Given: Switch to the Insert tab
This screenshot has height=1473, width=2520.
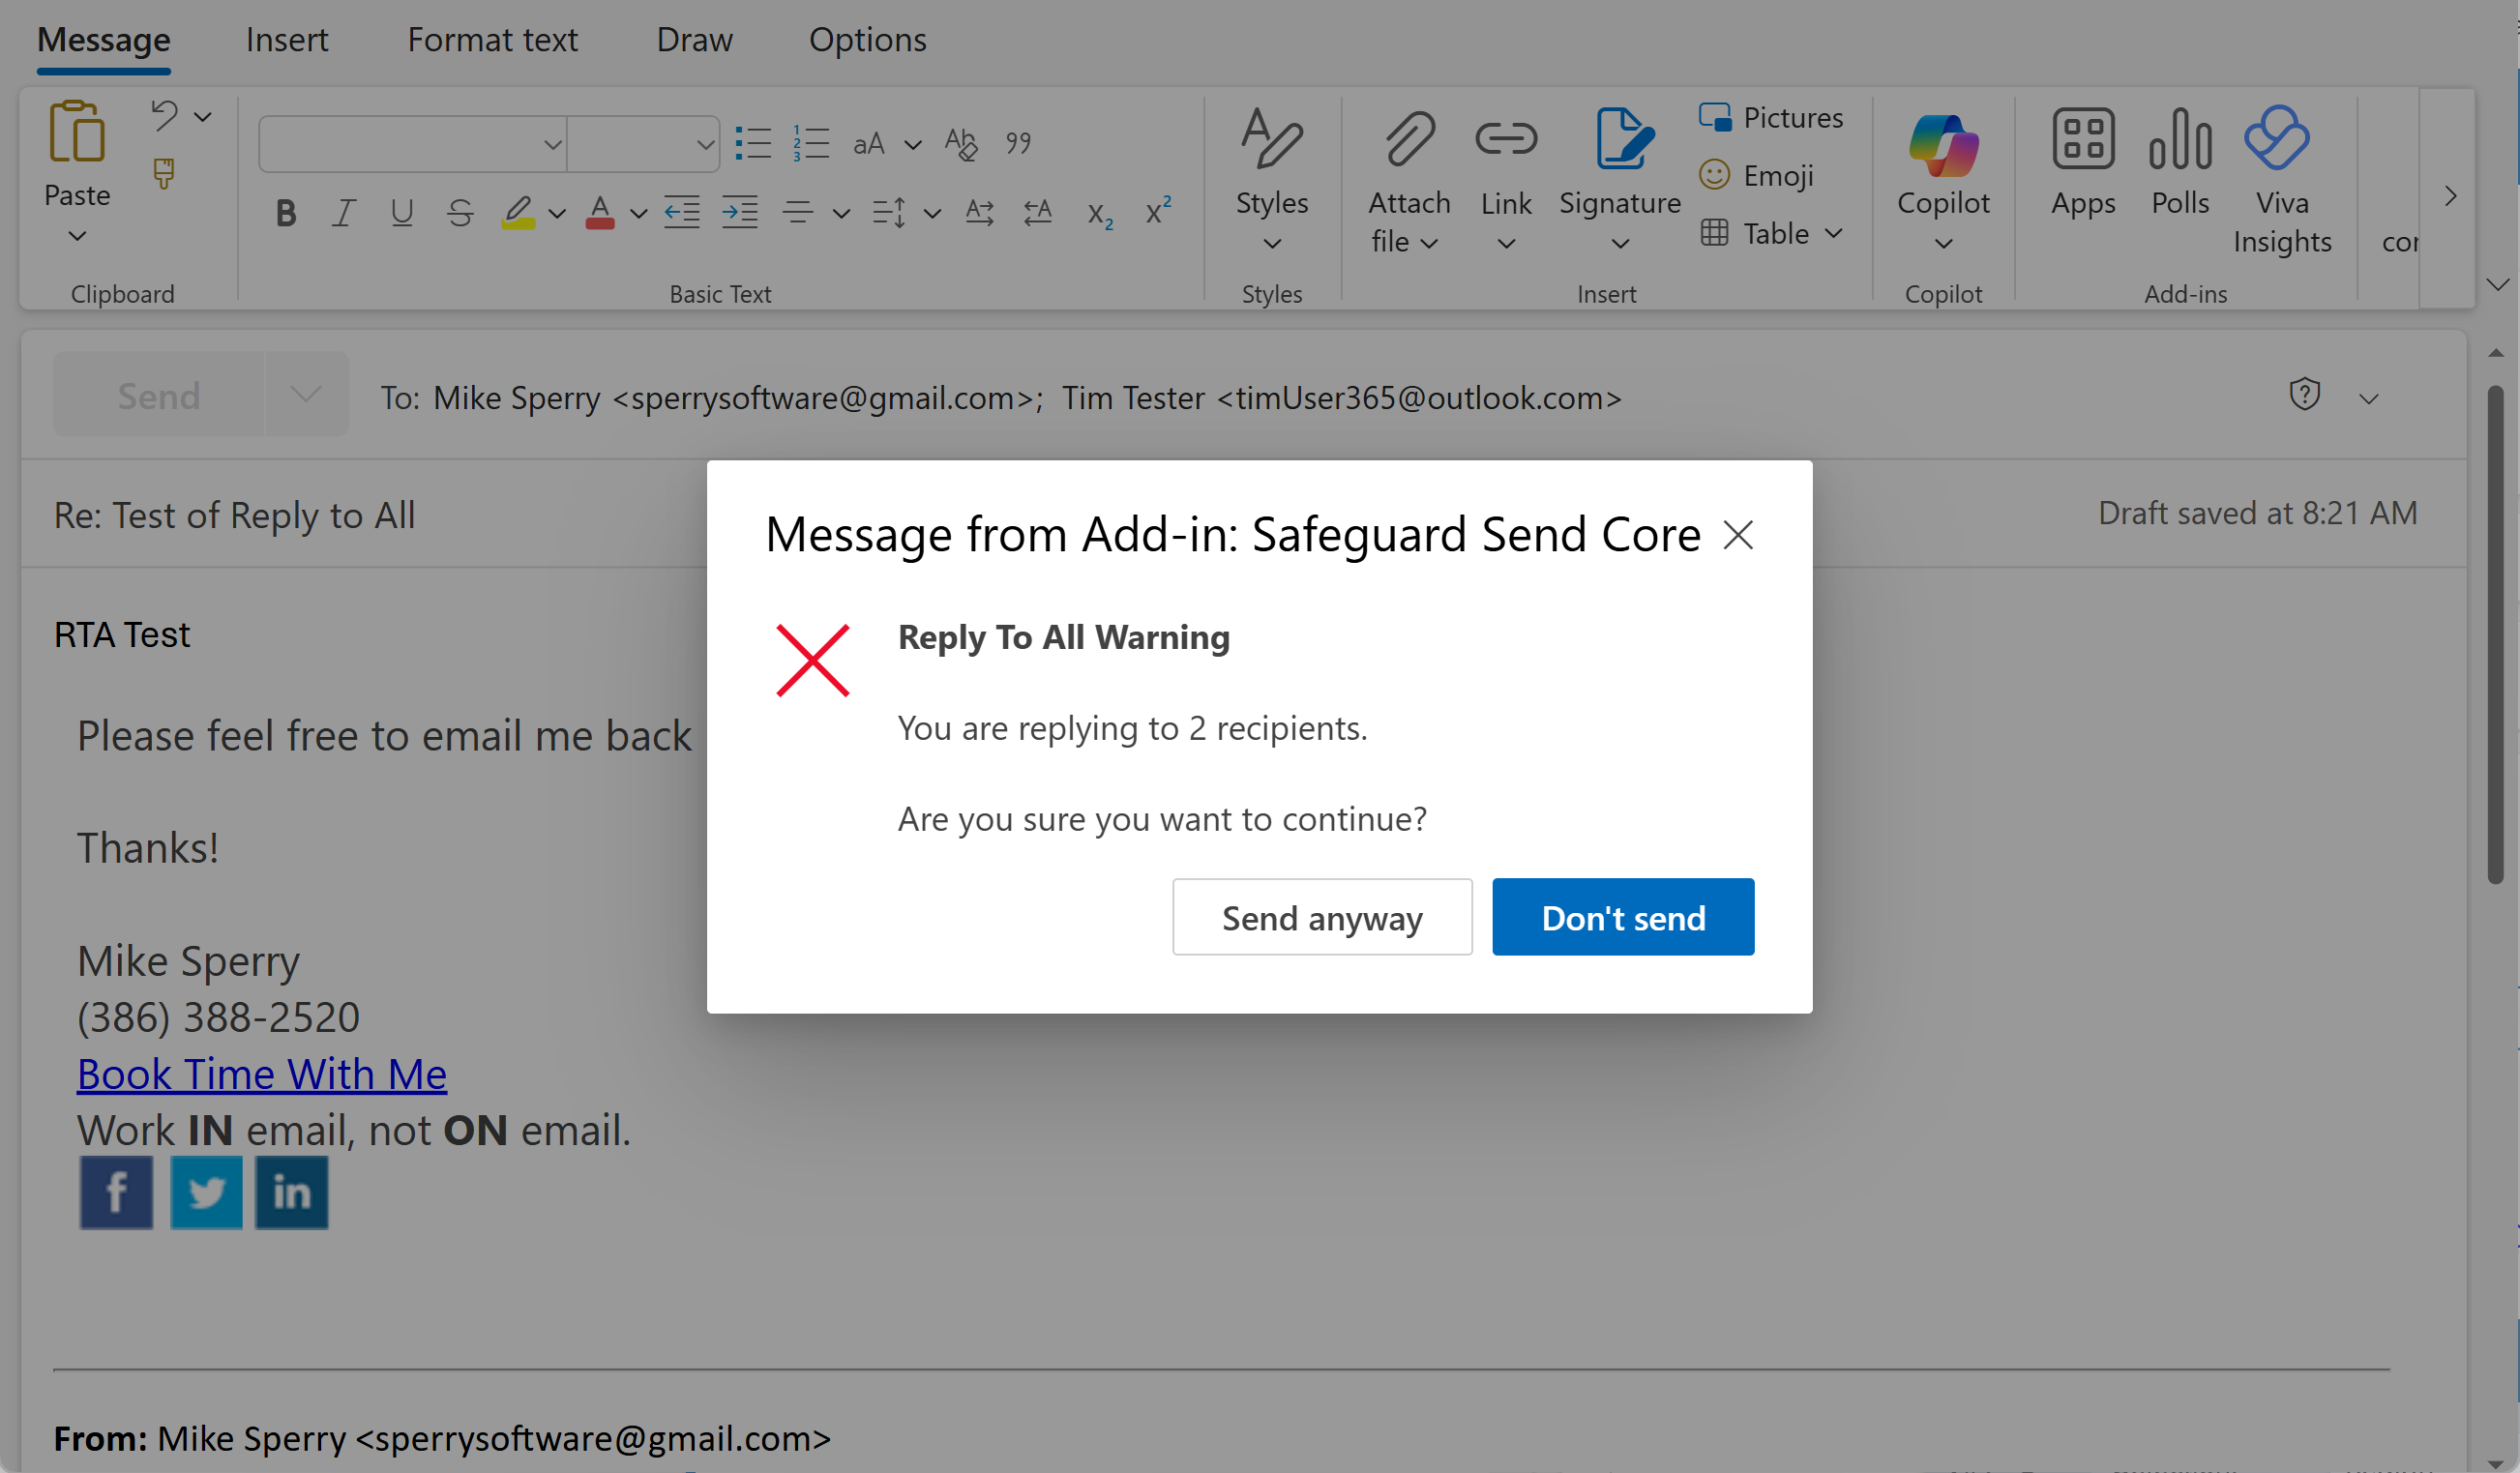Looking at the screenshot, I should pos(287,39).
